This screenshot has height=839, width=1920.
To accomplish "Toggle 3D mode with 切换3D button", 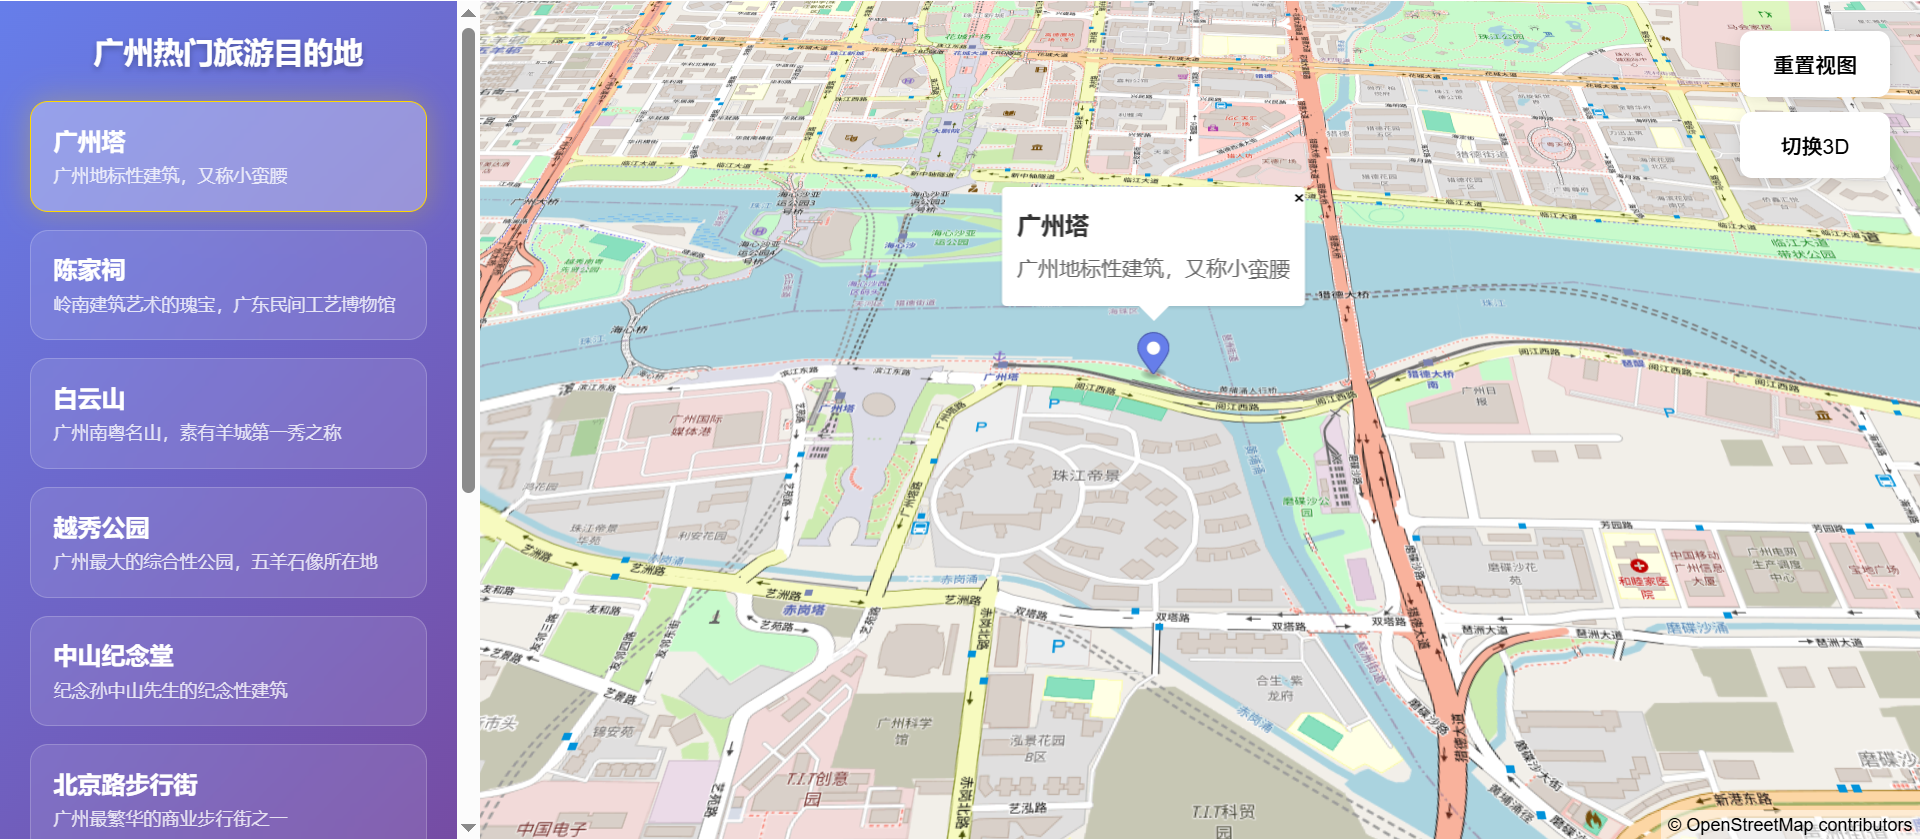I will (1814, 146).
